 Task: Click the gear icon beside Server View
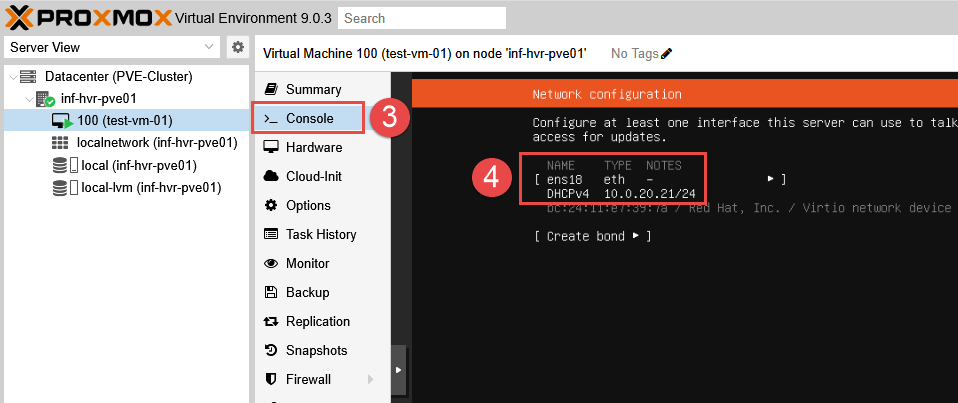point(237,47)
